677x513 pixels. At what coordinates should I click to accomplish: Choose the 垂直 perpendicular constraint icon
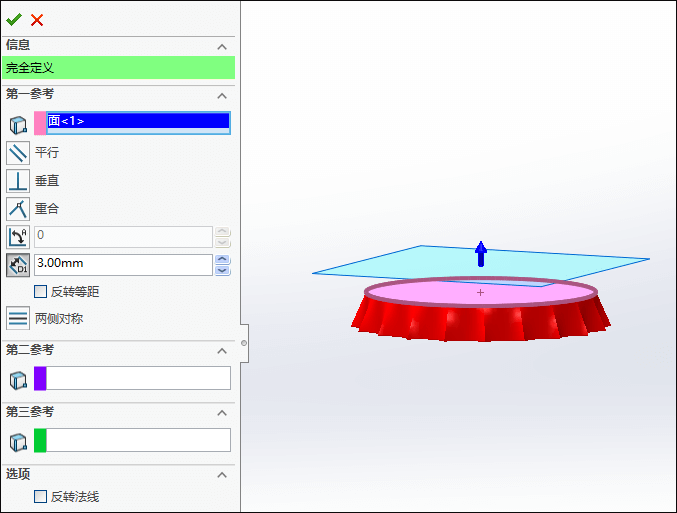(x=18, y=181)
